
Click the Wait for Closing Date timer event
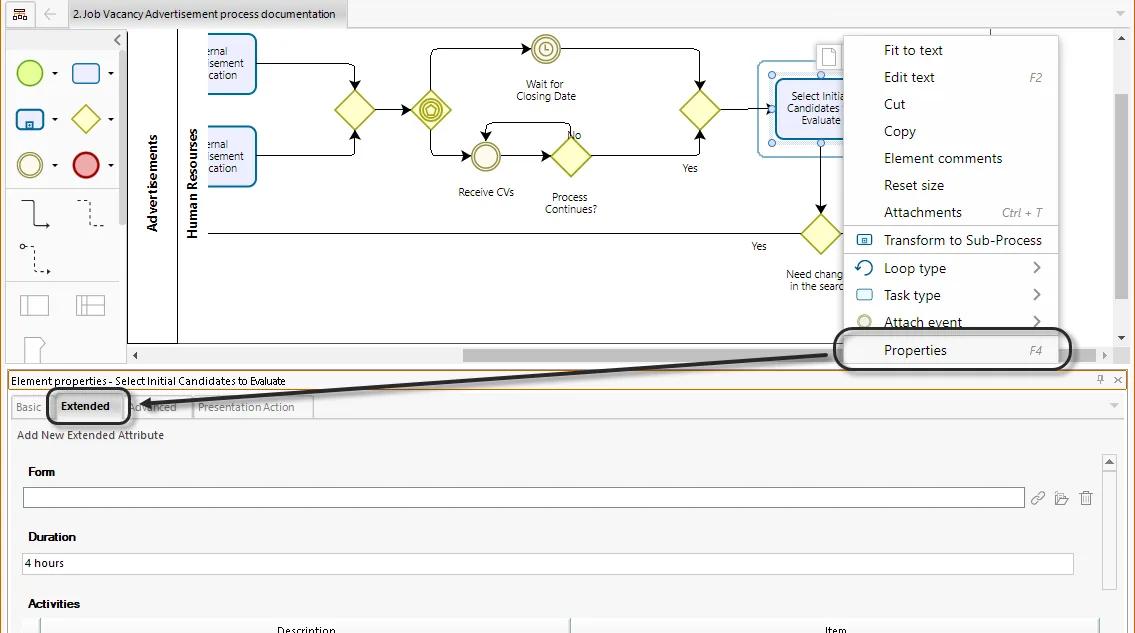coord(546,49)
